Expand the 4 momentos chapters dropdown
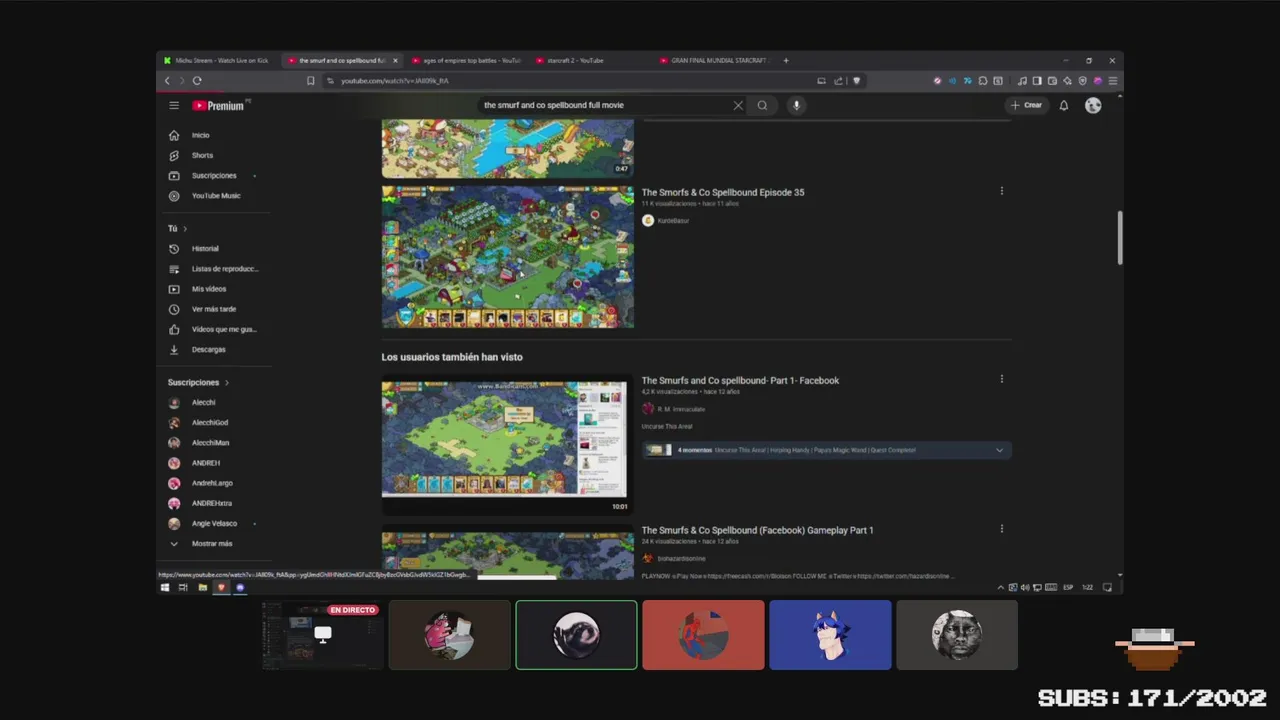Viewport: 1280px width, 720px height. pos(999,450)
